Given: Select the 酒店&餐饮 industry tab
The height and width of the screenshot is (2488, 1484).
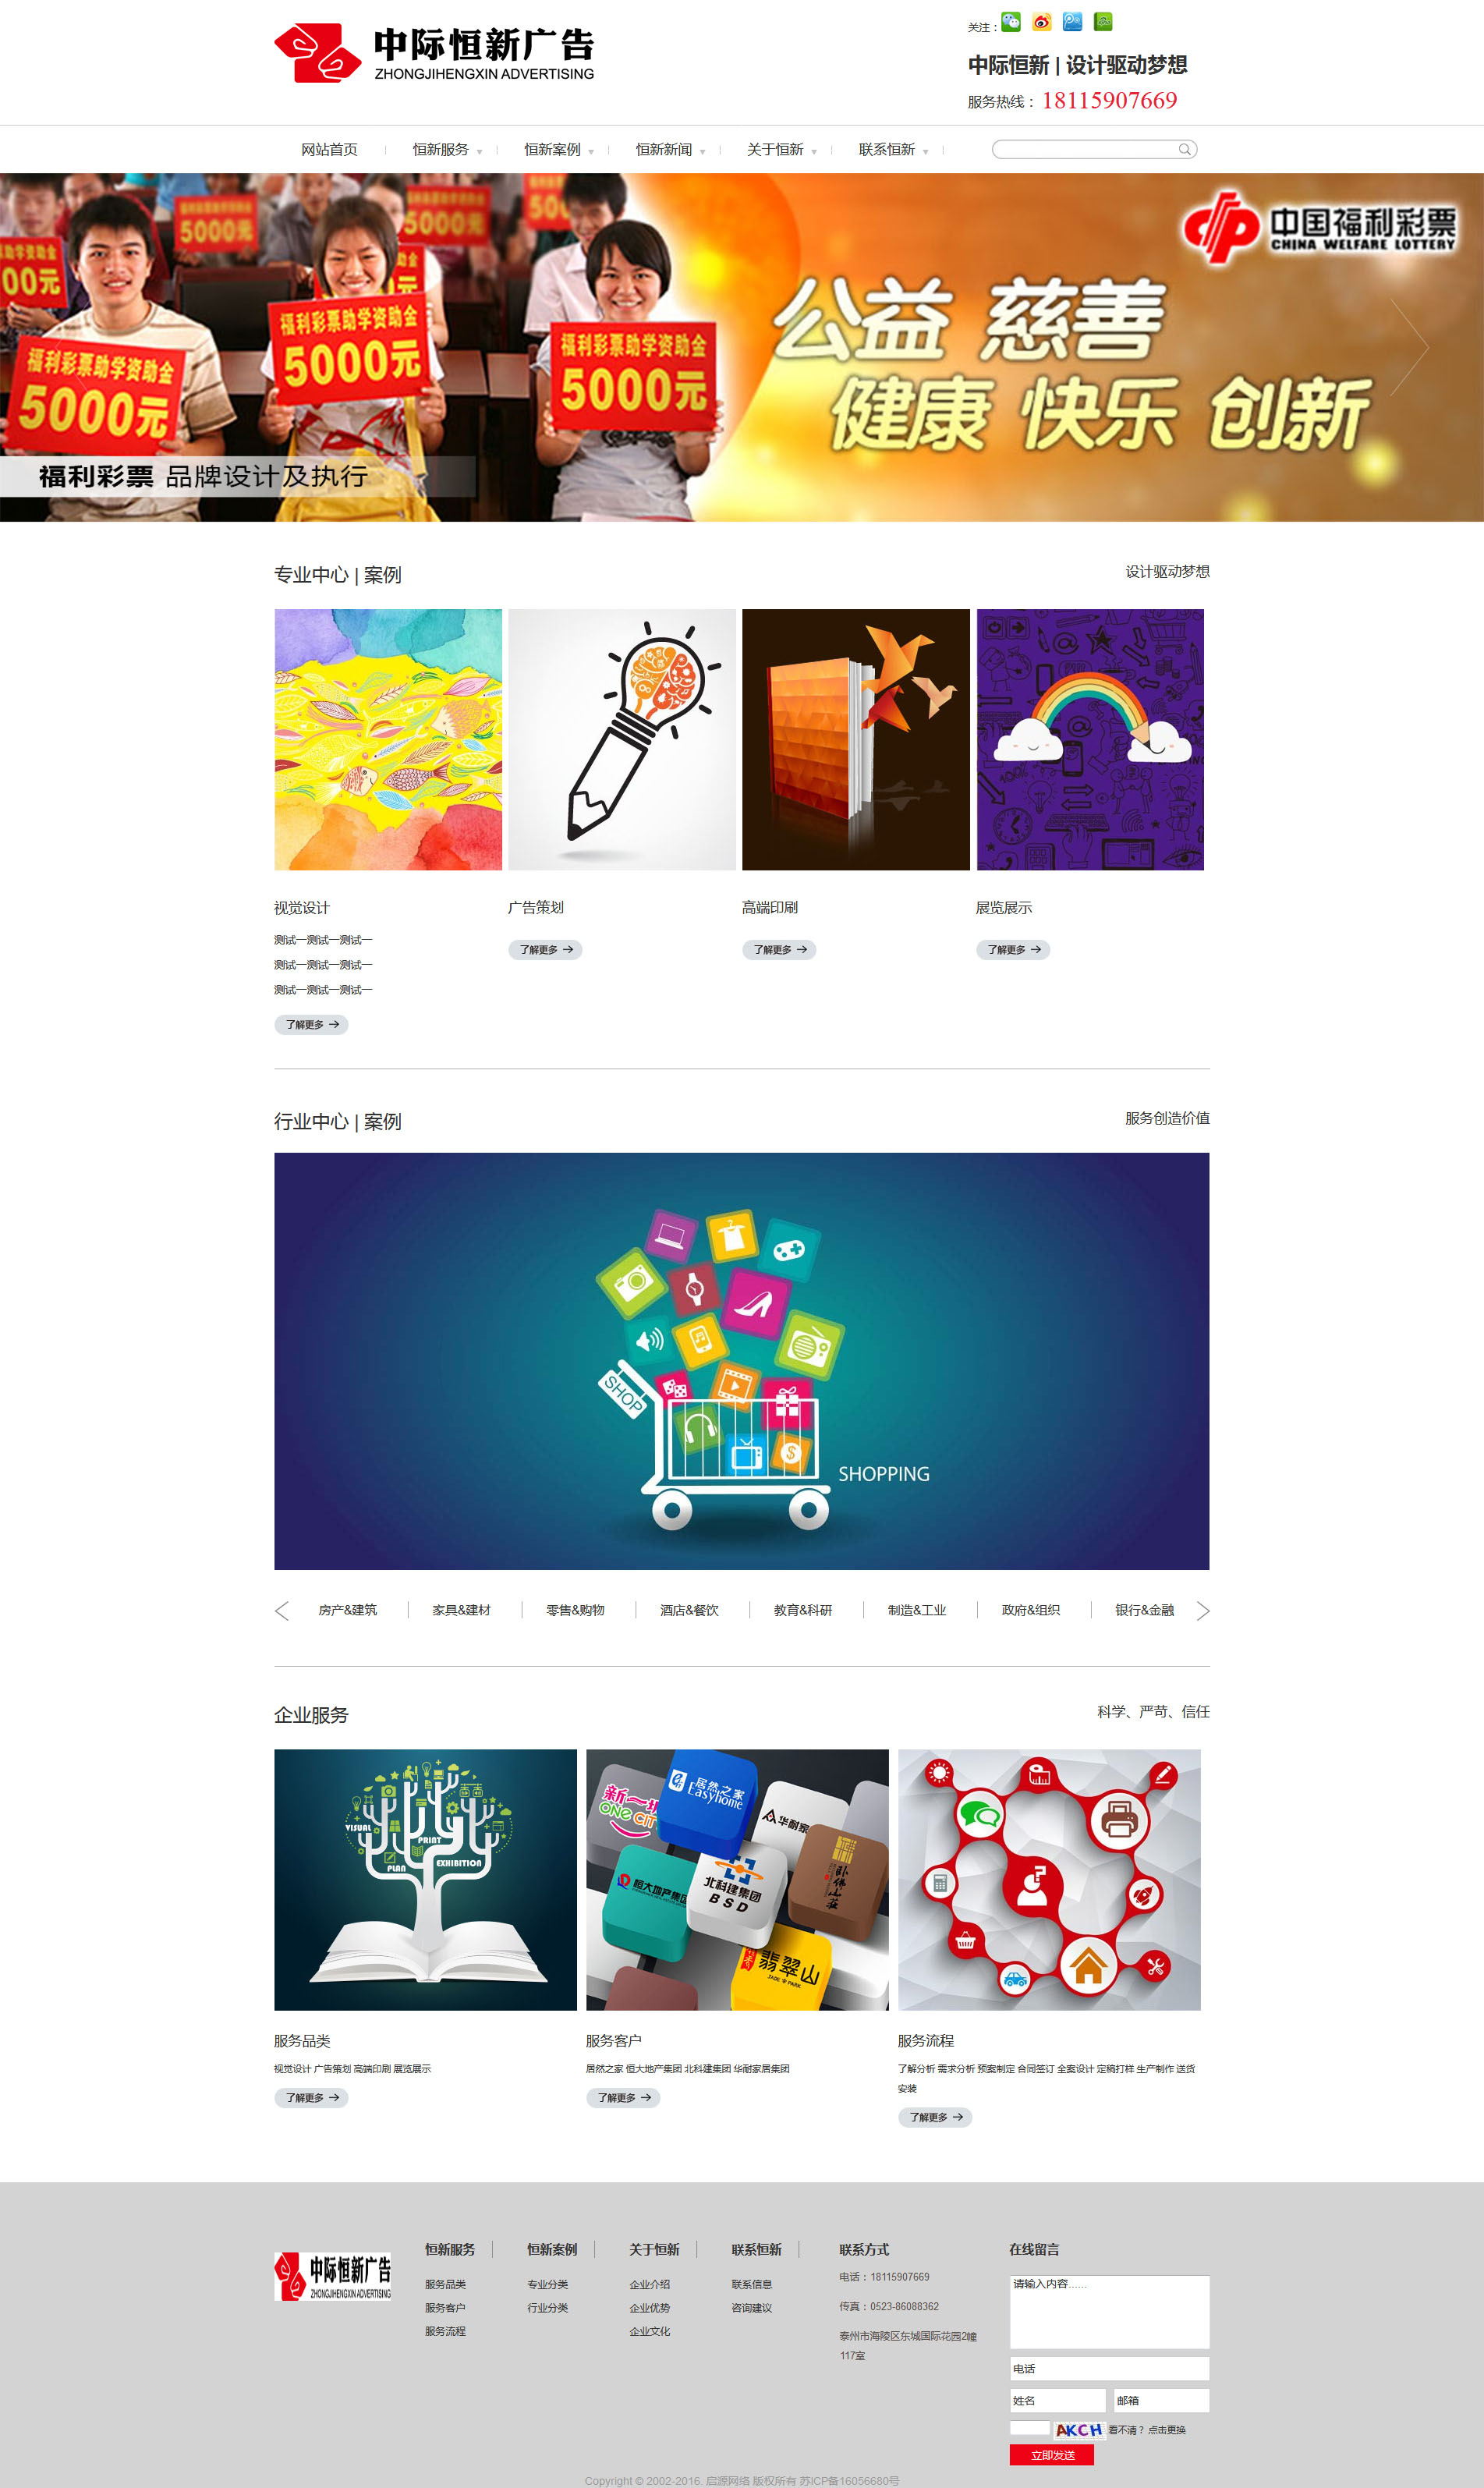Looking at the screenshot, I should pos(689,1610).
